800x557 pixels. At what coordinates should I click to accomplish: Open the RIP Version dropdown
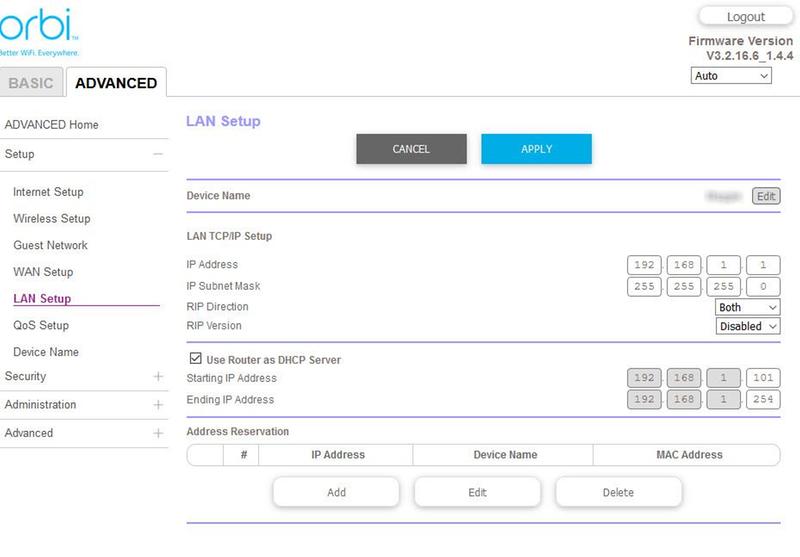coord(747,326)
